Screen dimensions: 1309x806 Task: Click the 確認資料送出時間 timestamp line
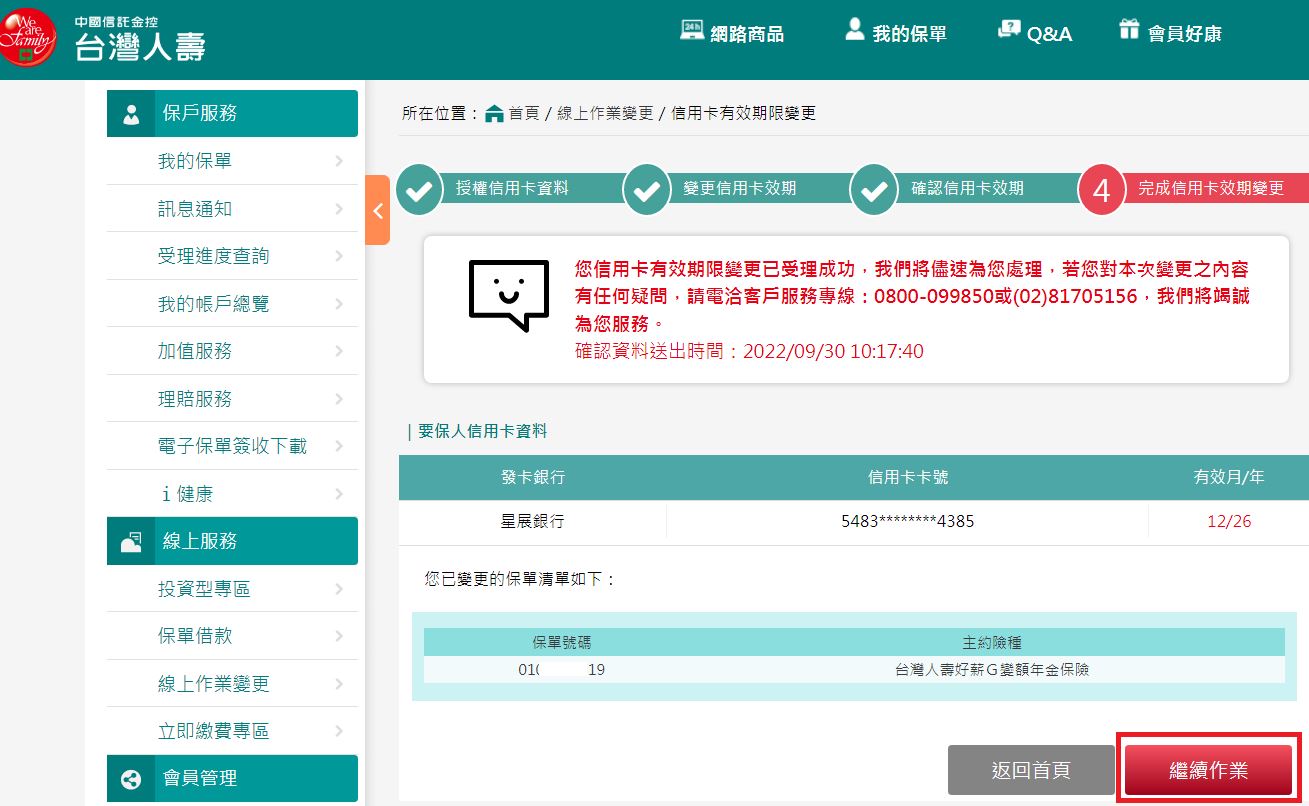coord(749,351)
